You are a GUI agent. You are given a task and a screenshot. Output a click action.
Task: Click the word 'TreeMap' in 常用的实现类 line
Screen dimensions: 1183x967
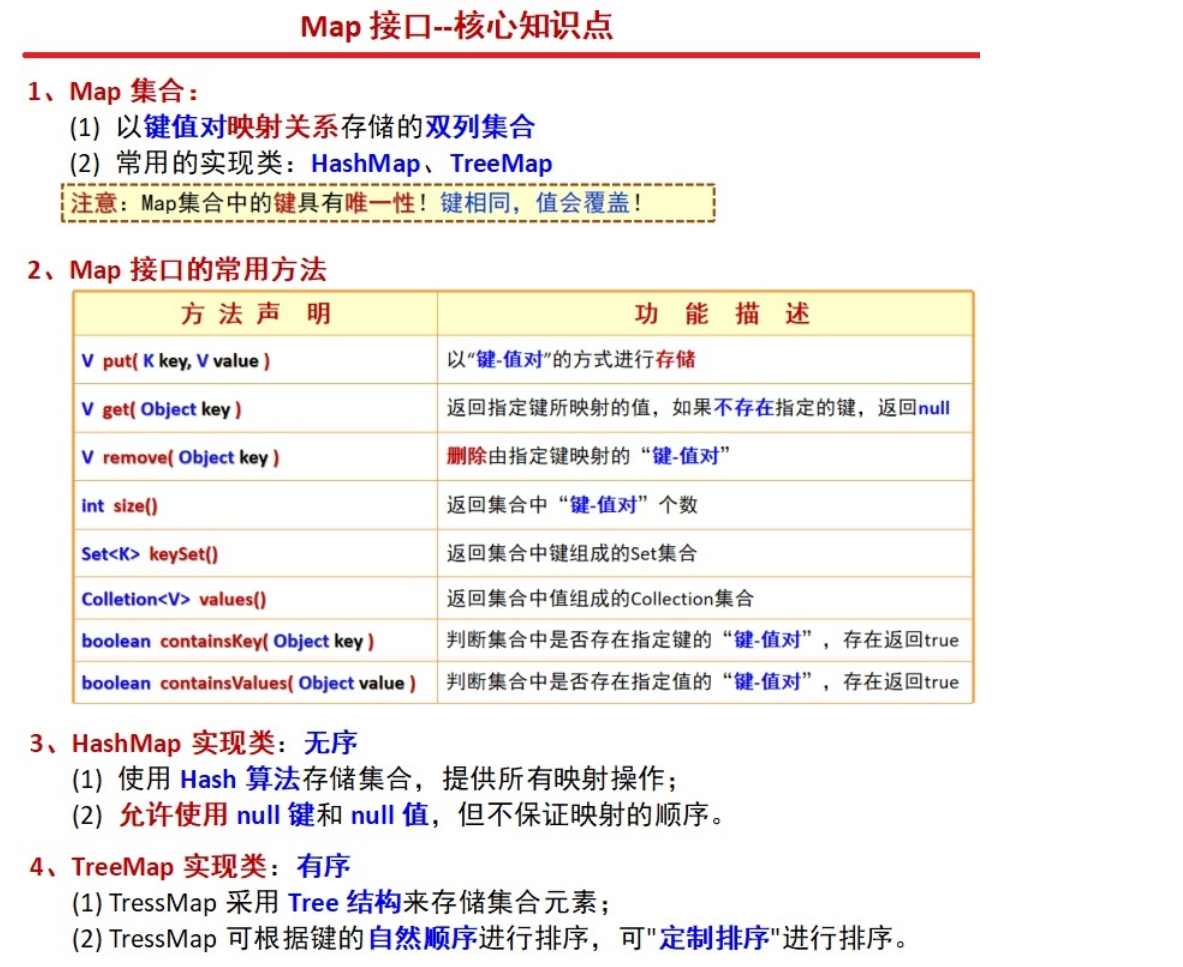[501, 164]
